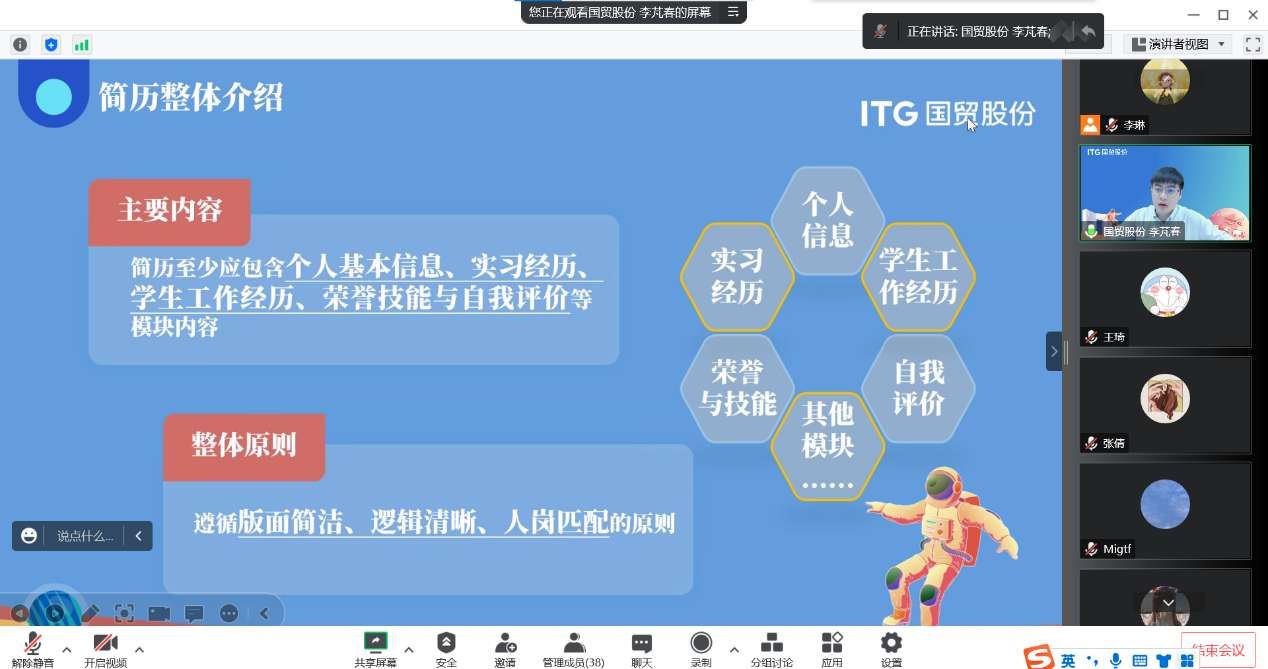Screen dimensions: 1268x669
Task: Expand share options arrow next to 共享屏幕
Action: [x=408, y=649]
